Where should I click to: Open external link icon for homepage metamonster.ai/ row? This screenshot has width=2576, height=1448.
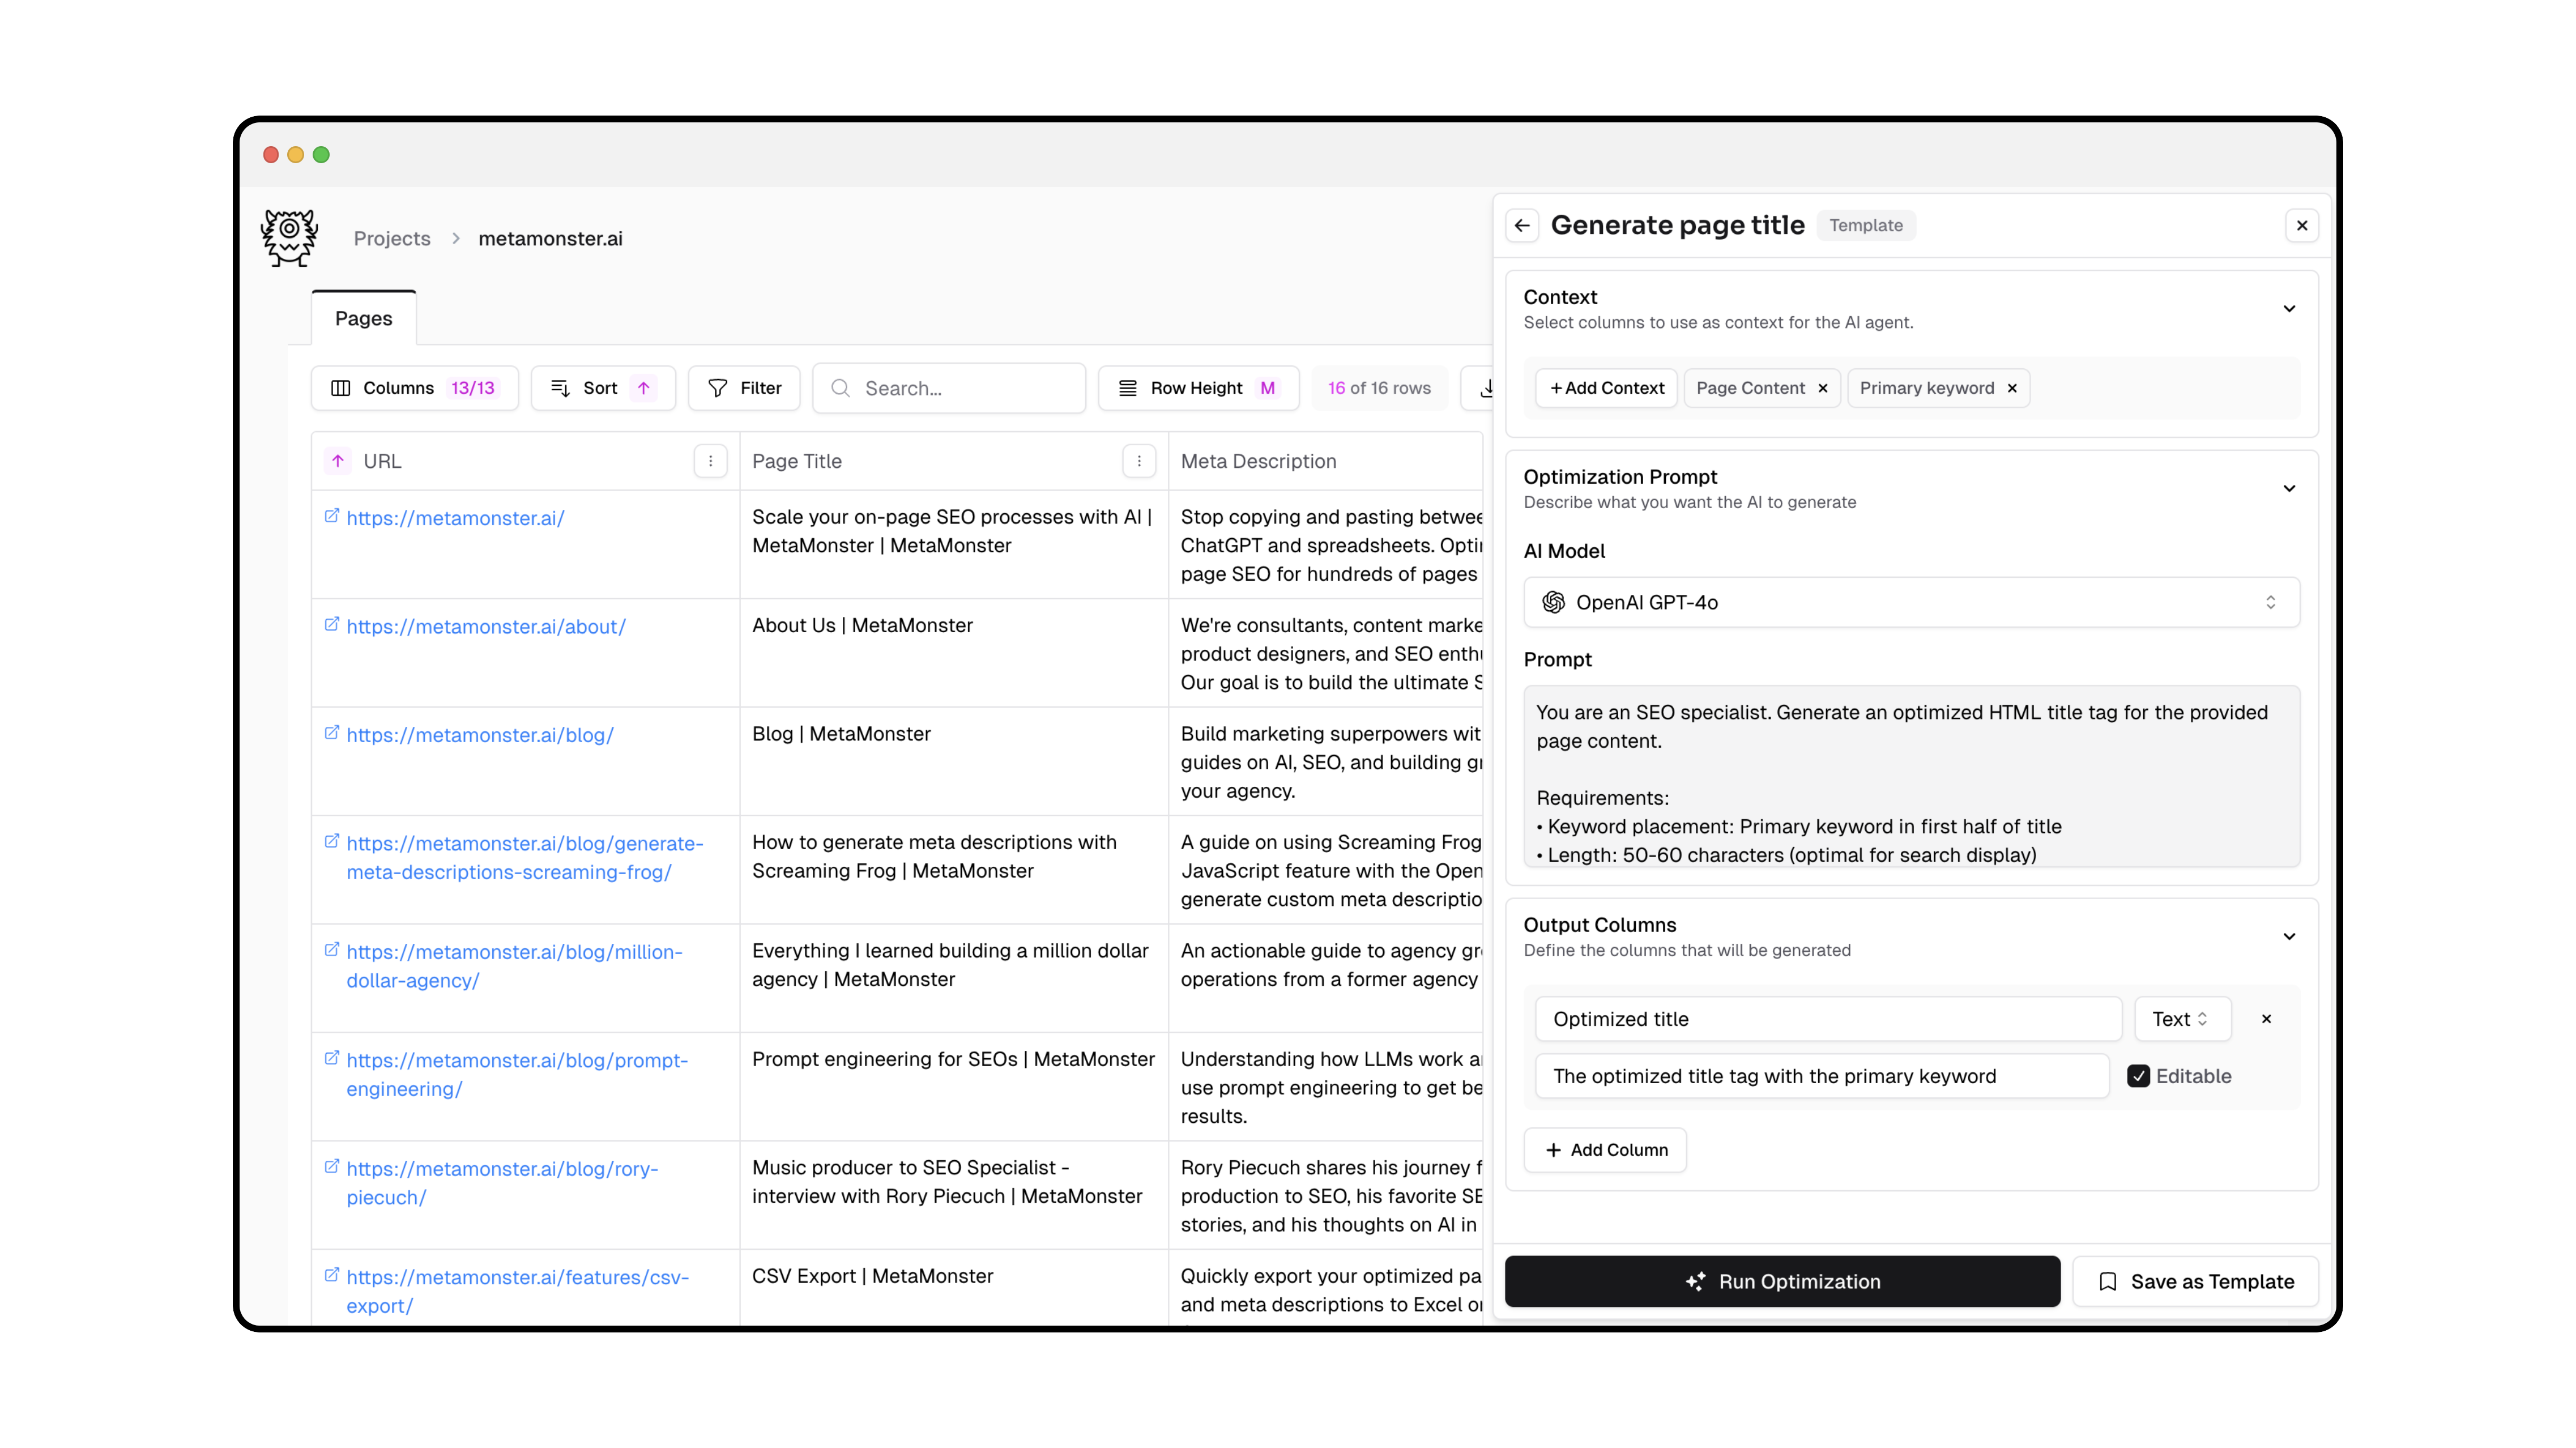click(x=332, y=516)
